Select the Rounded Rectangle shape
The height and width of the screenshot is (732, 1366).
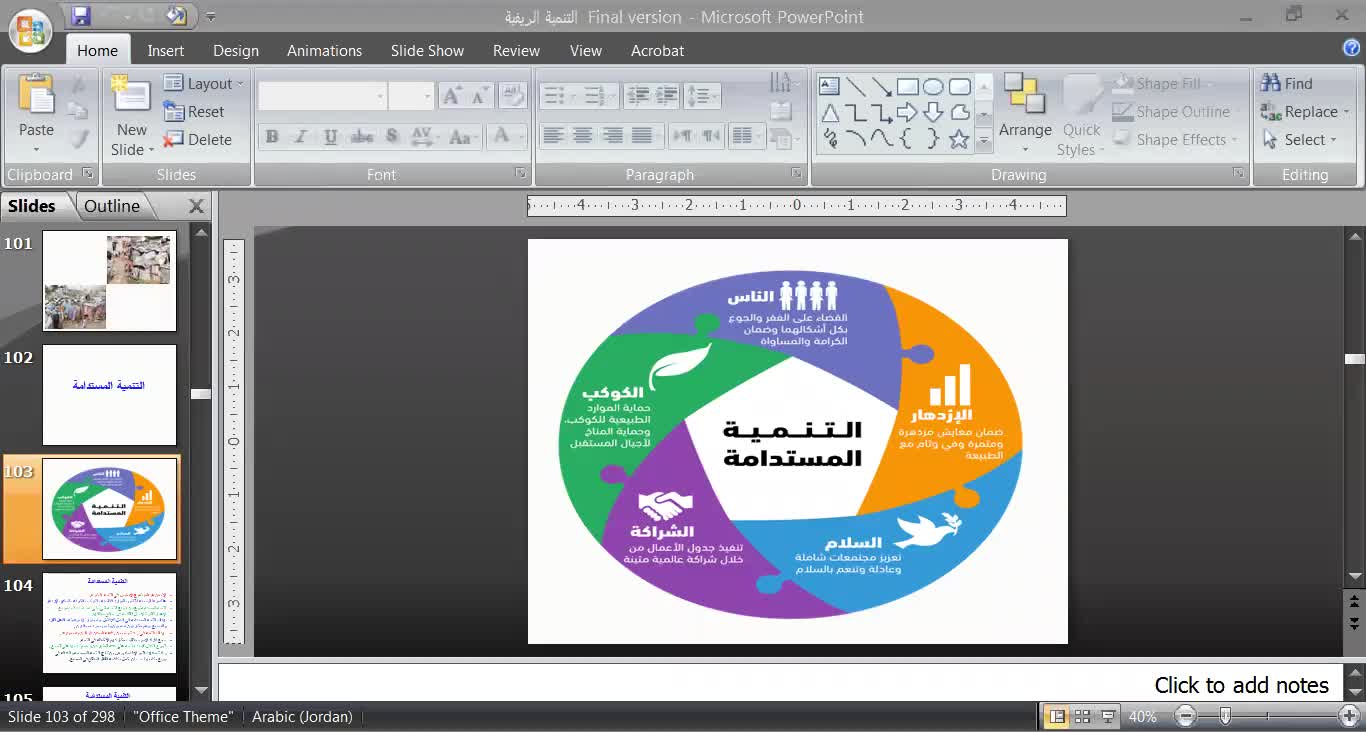click(959, 87)
